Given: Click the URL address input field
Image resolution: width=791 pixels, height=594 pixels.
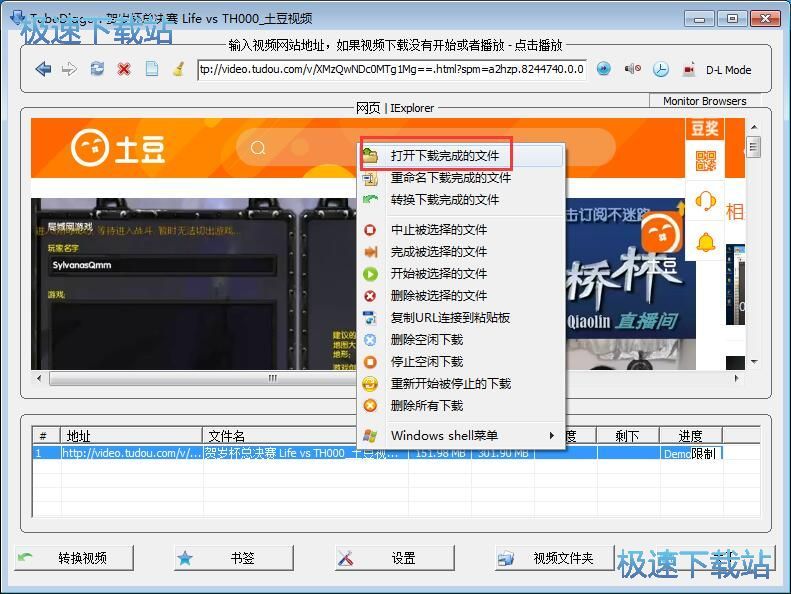Looking at the screenshot, I should [390, 69].
